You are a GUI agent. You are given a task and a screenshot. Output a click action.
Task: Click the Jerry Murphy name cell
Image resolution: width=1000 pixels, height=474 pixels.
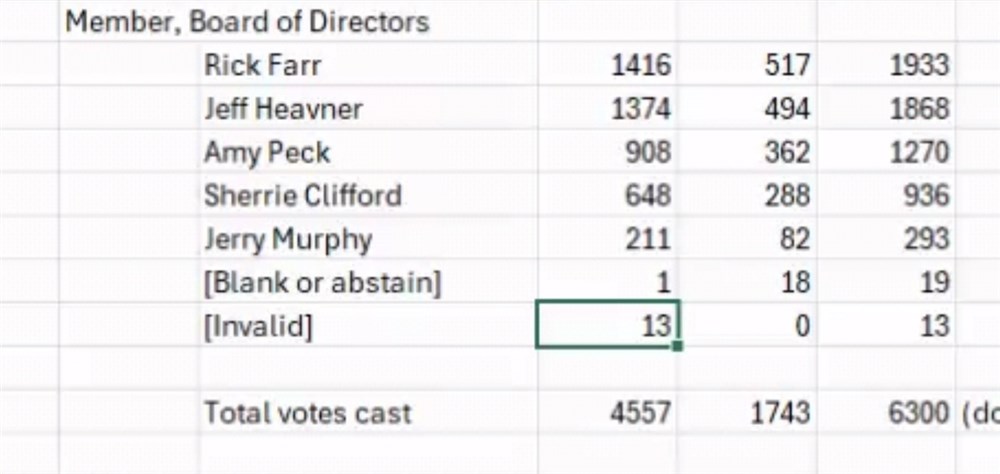(369, 239)
